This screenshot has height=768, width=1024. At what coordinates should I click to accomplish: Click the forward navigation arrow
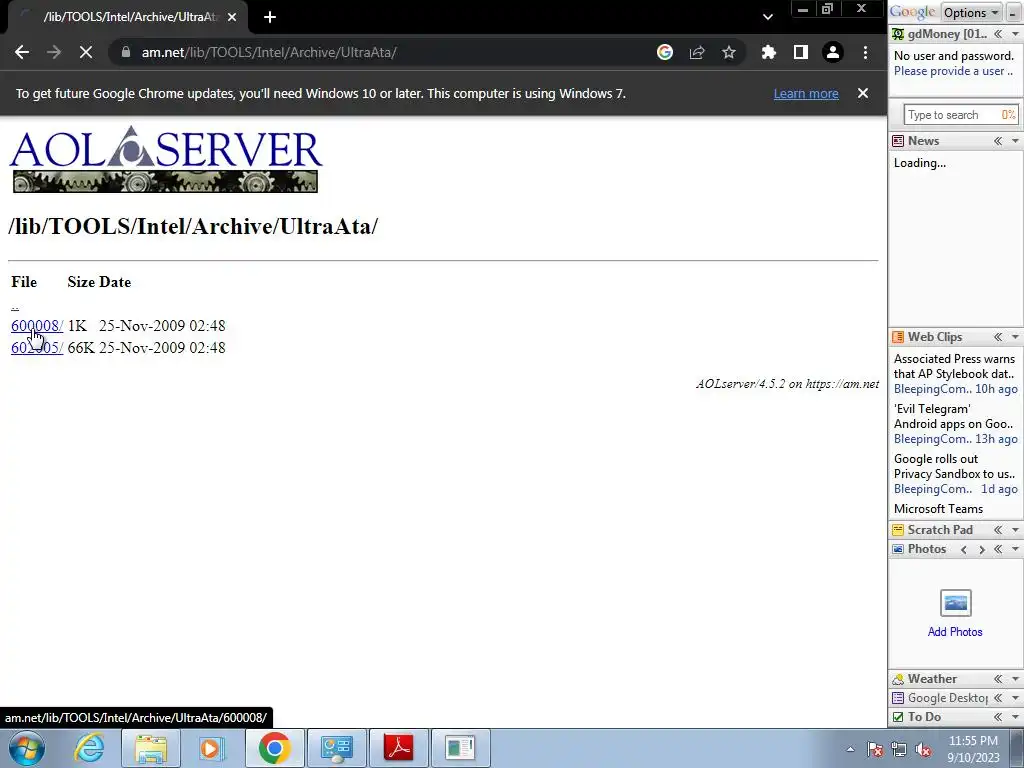tap(54, 52)
